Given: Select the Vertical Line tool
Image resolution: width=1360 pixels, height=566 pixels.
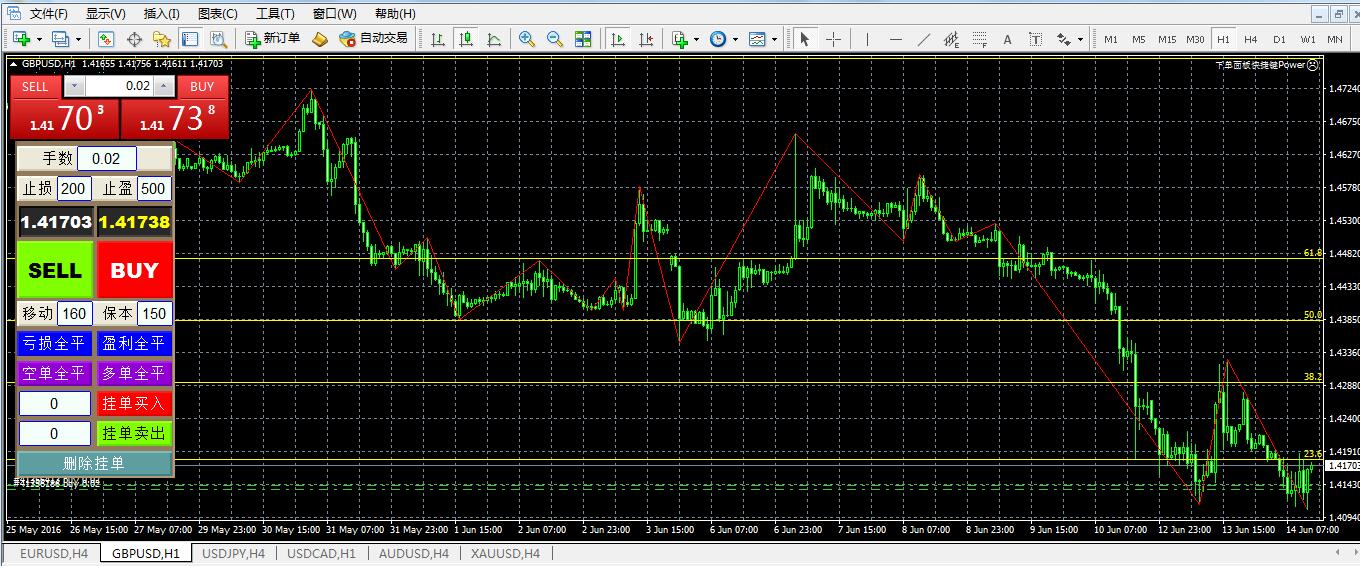Looking at the screenshot, I should [867, 39].
